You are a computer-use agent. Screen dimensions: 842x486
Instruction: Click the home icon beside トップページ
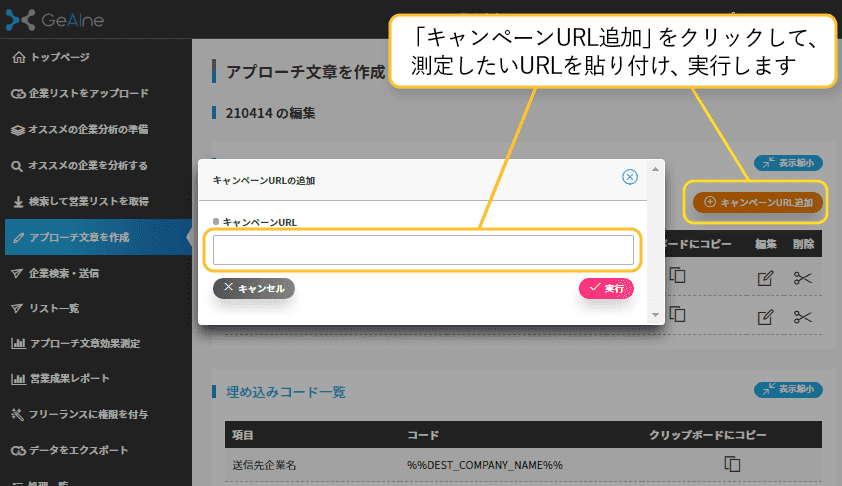coord(19,57)
